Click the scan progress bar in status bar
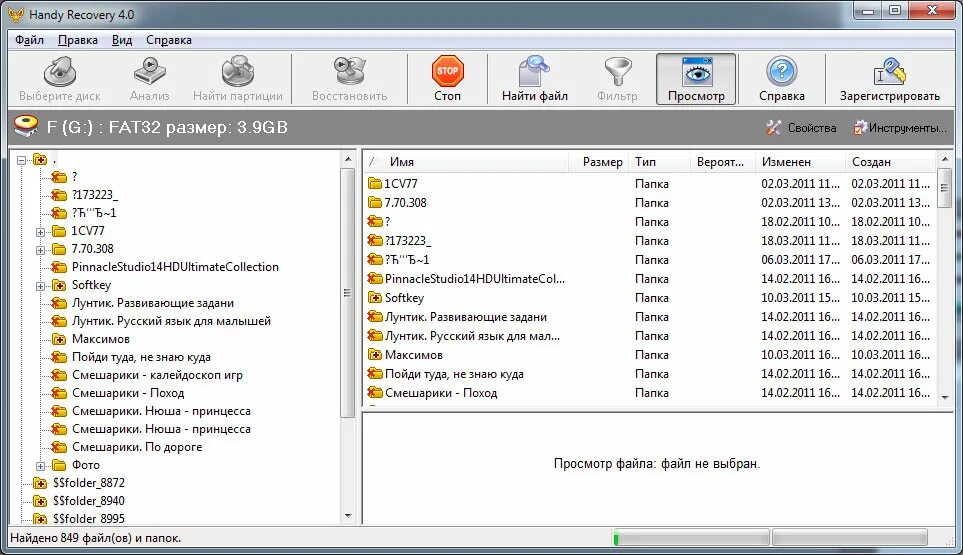 point(691,538)
